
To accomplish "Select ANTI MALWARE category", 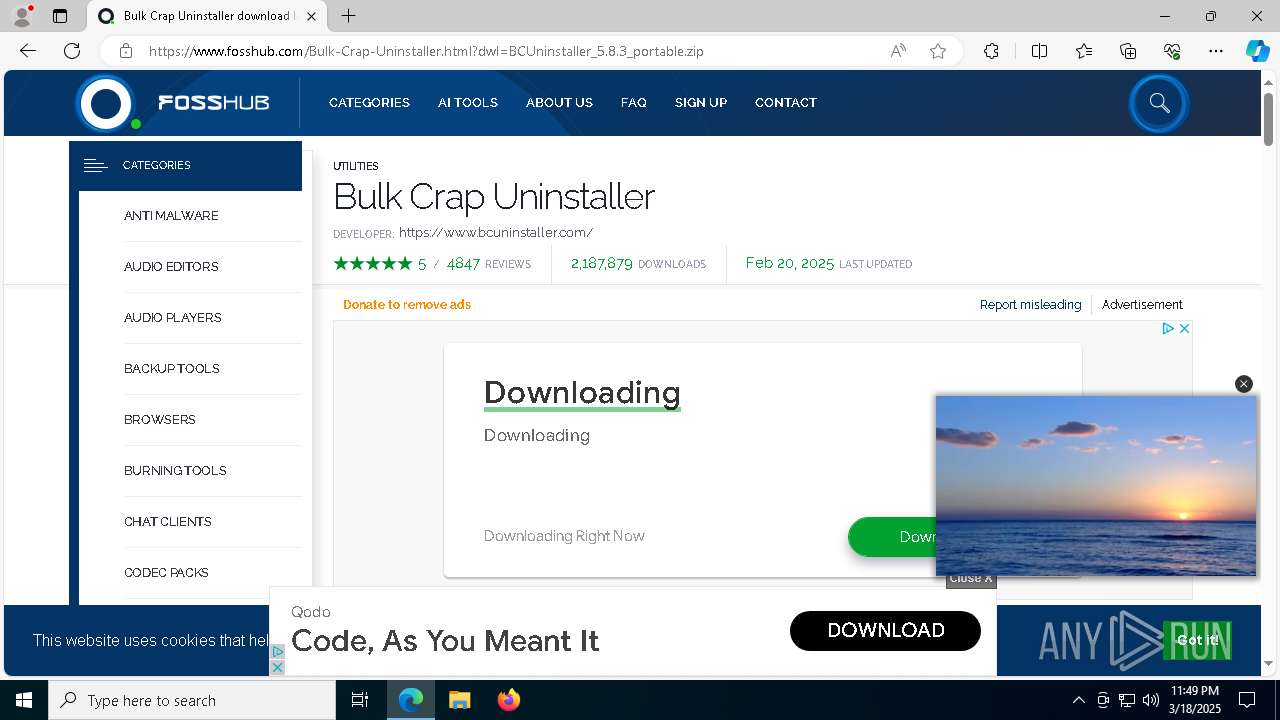I will pos(171,216).
